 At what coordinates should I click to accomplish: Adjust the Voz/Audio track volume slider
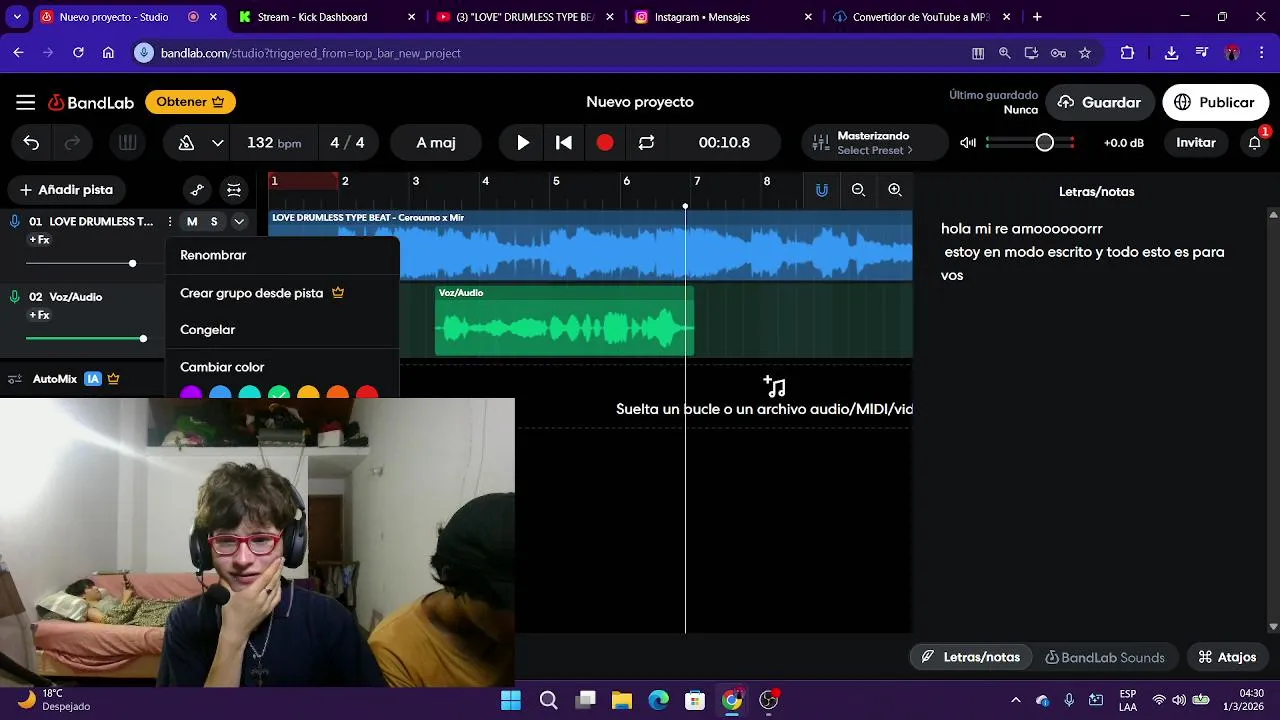click(143, 339)
